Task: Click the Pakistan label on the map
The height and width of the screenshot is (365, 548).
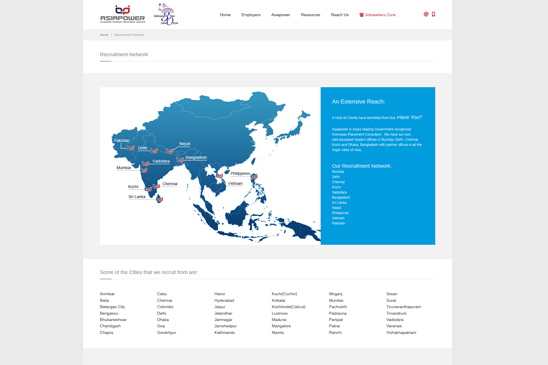Action: coord(122,141)
